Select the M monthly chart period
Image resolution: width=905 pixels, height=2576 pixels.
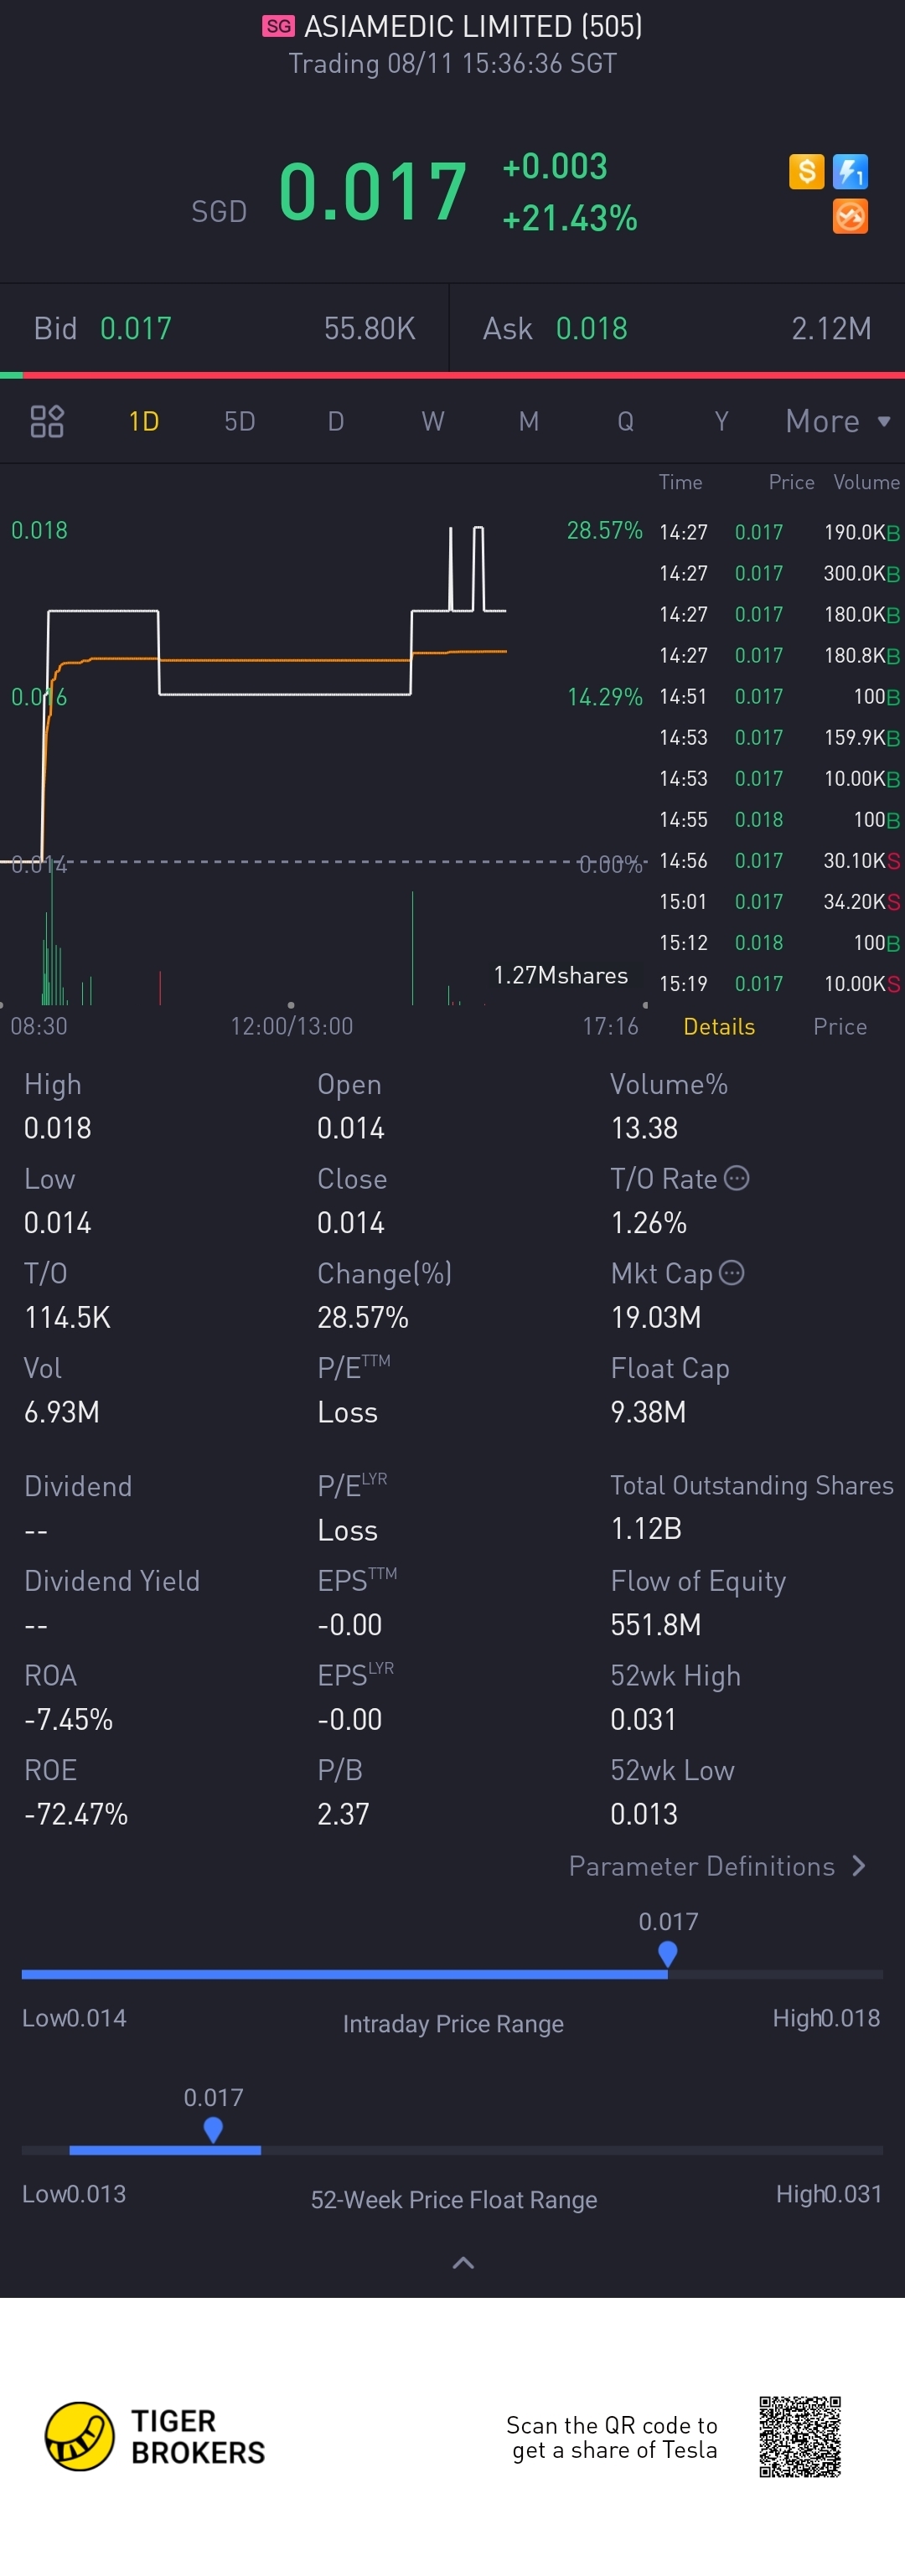[528, 421]
